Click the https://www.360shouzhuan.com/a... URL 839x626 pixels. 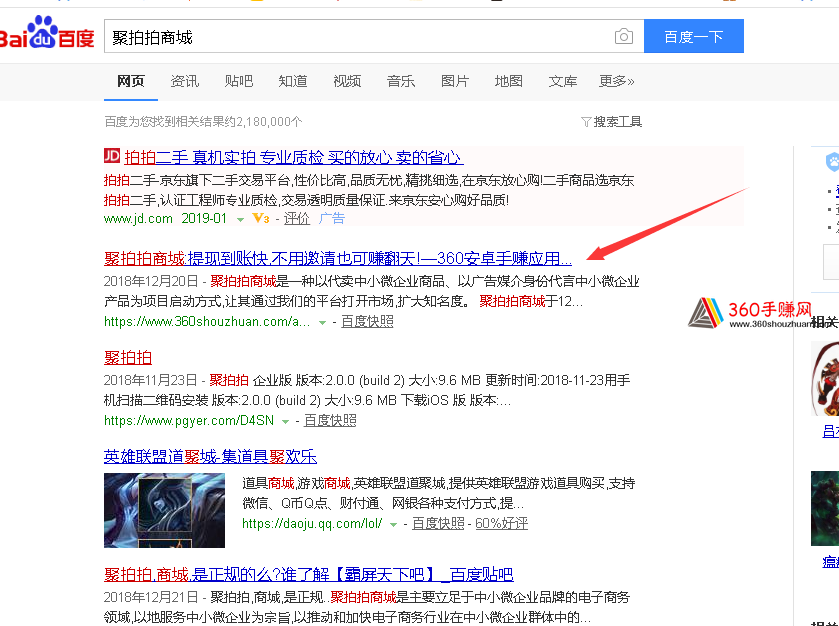tap(207, 321)
